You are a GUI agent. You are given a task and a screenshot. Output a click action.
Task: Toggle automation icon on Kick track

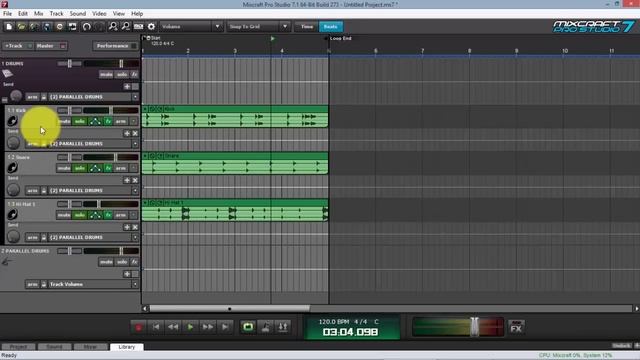(x=95, y=121)
